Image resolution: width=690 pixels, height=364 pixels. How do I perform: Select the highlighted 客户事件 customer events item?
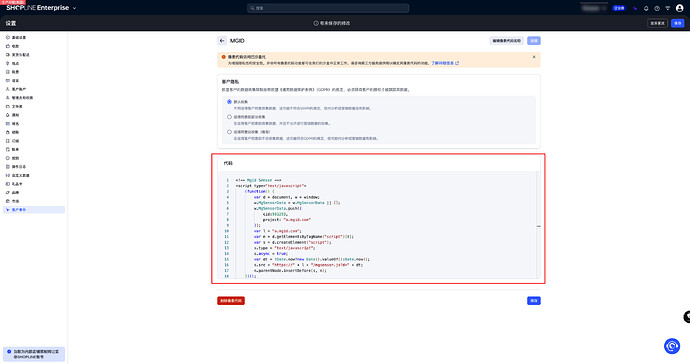click(34, 210)
